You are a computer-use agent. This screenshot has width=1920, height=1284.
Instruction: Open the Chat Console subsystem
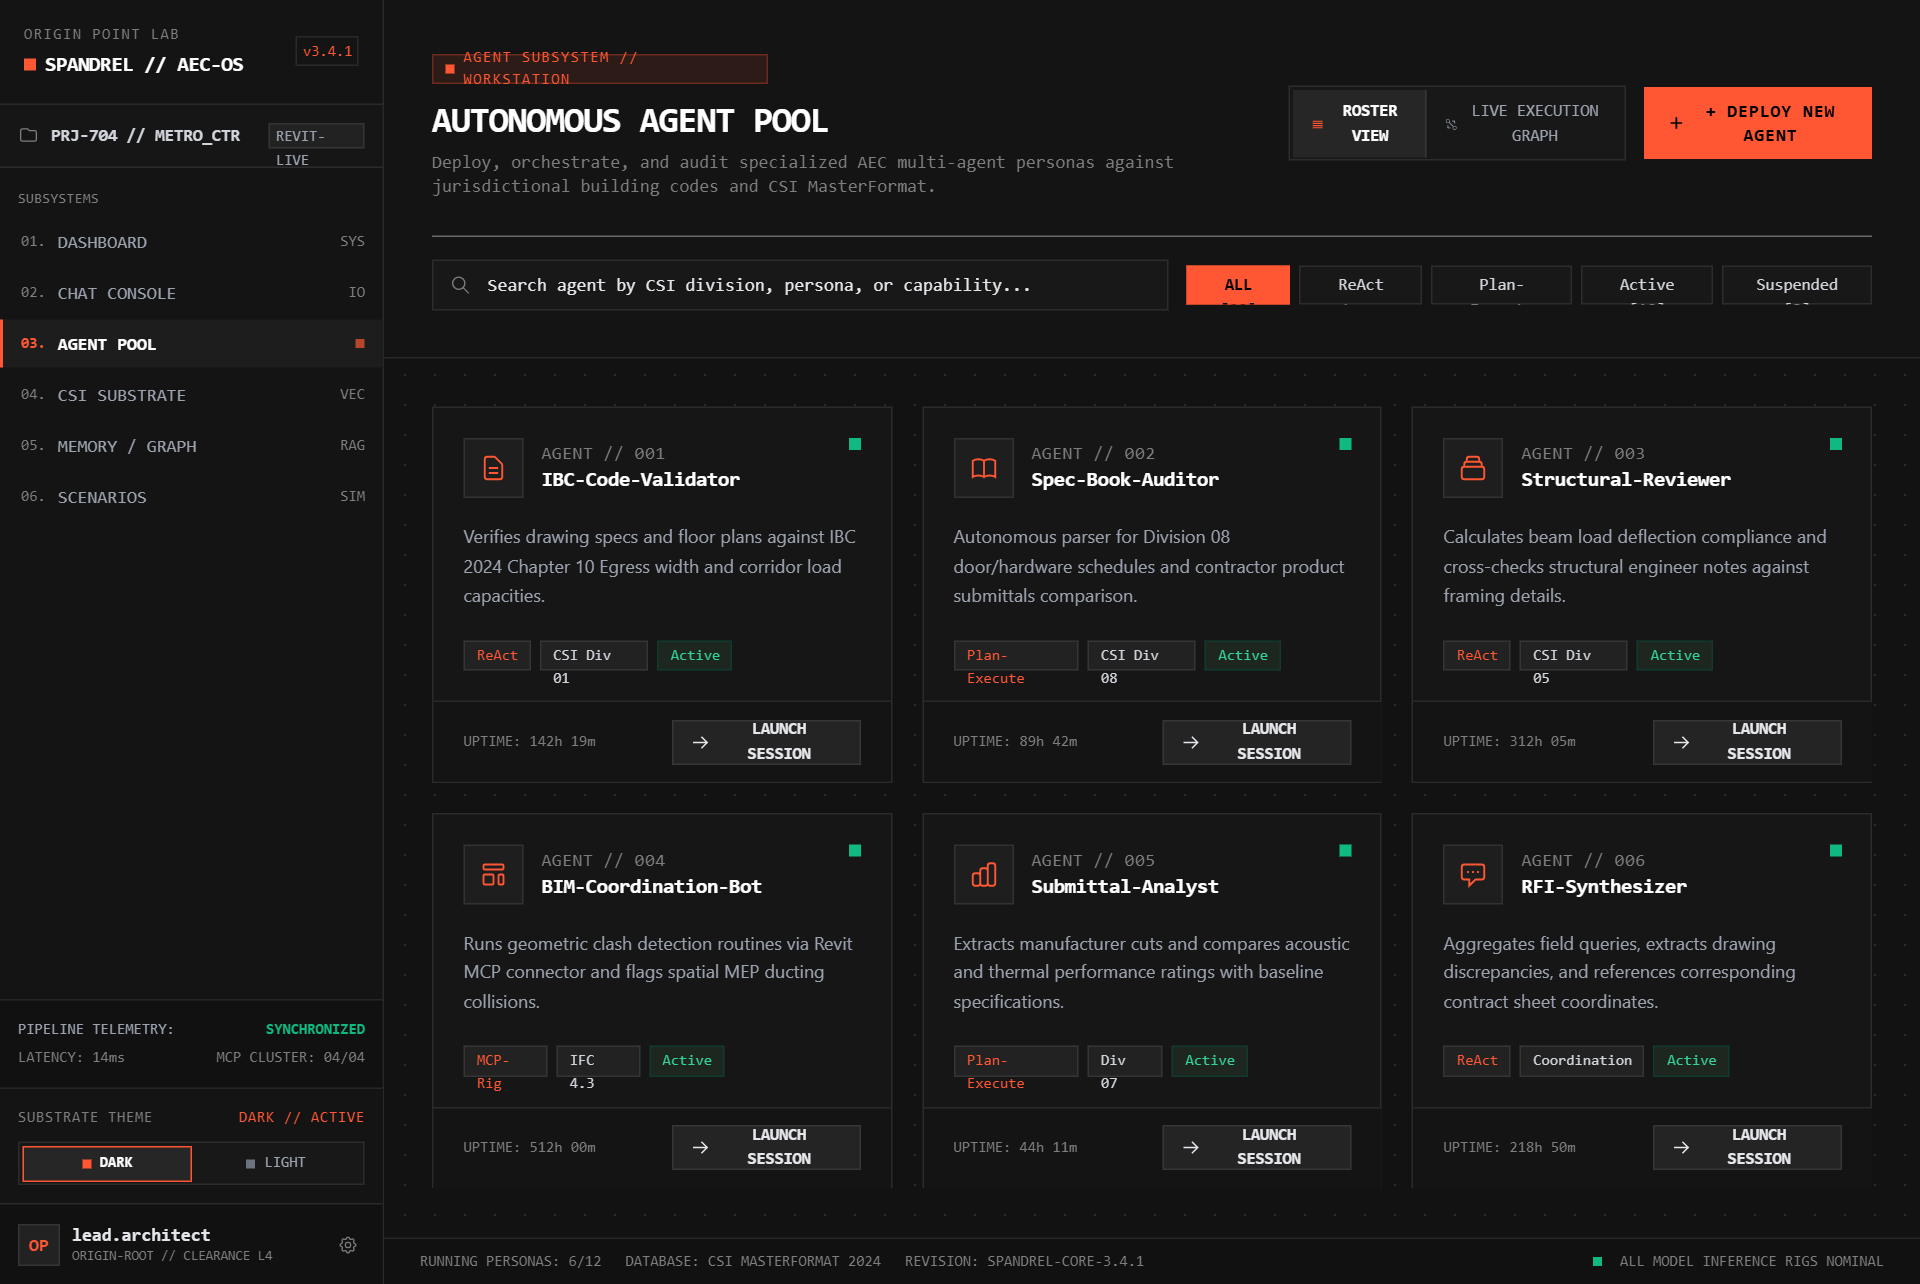pyautogui.click(x=192, y=293)
